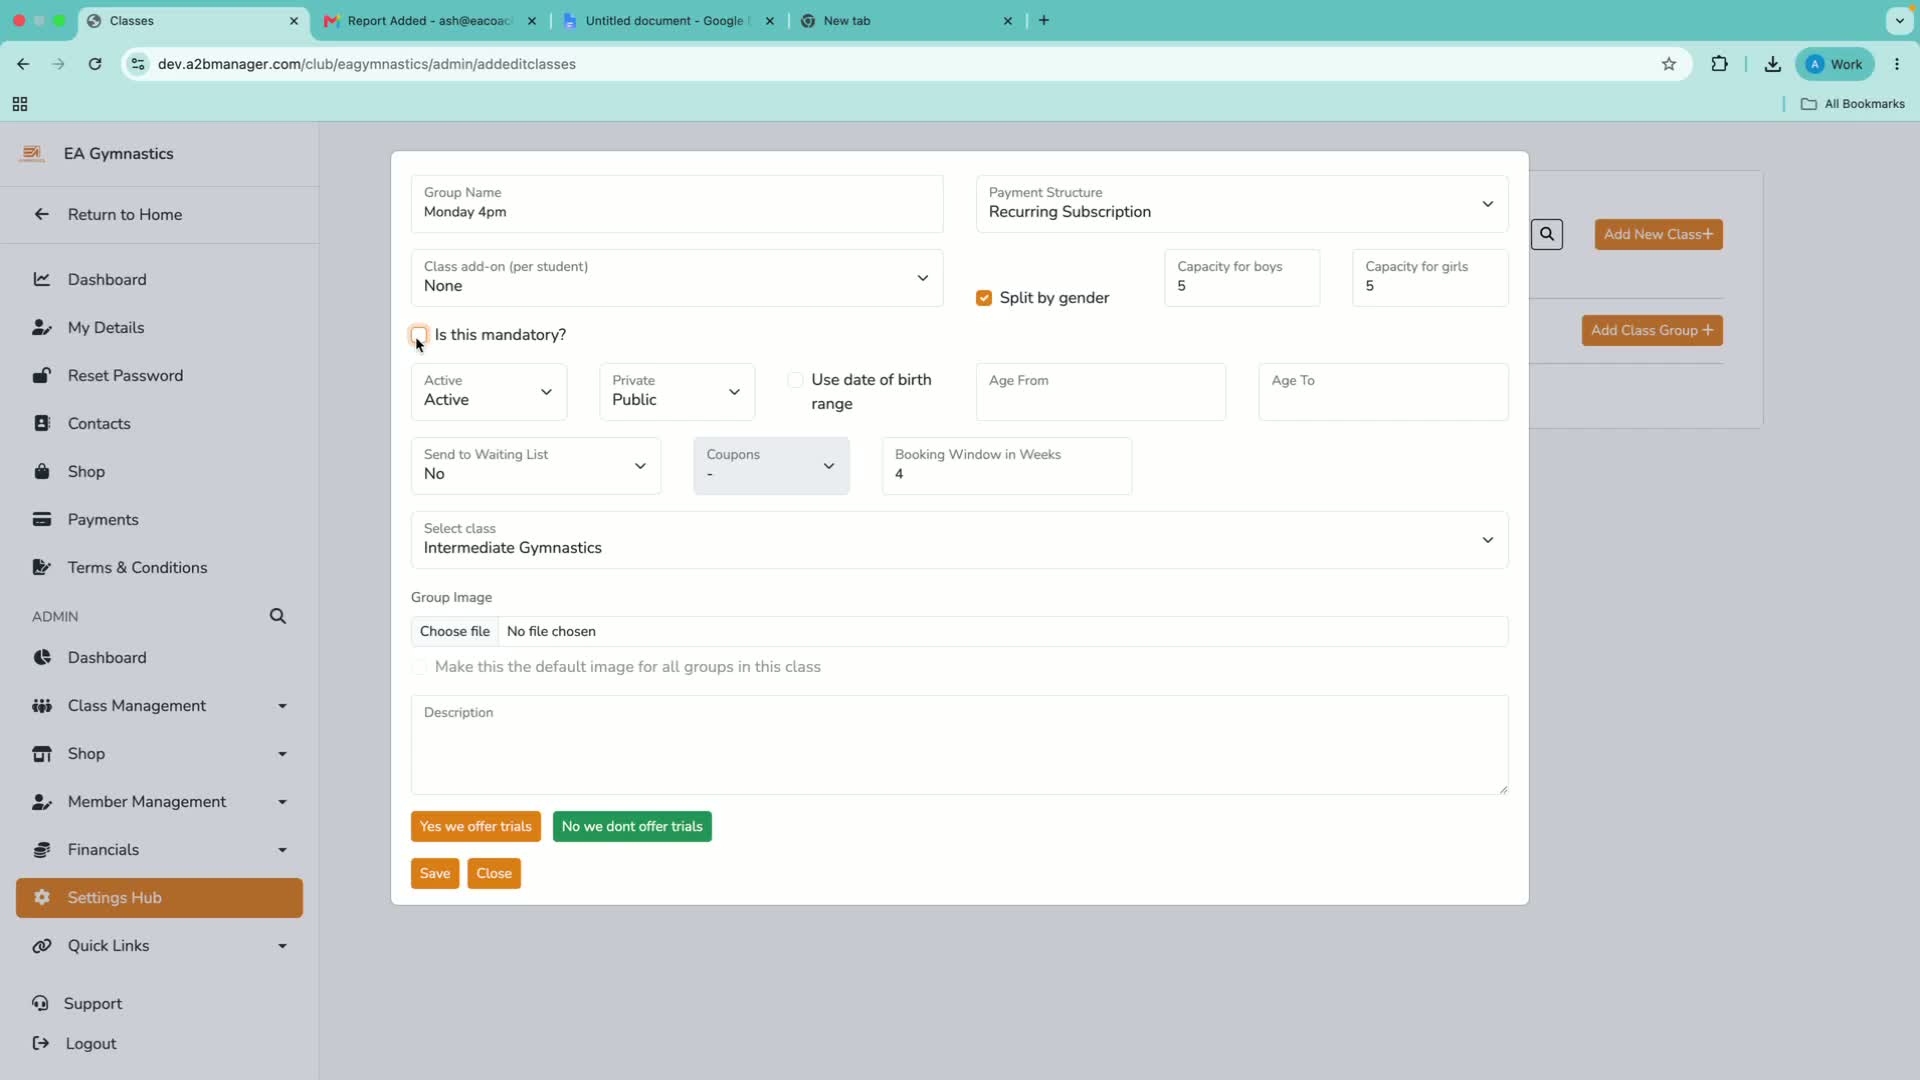Open the Send to Waiting List dropdown
This screenshot has height=1080, width=1920.
536,466
